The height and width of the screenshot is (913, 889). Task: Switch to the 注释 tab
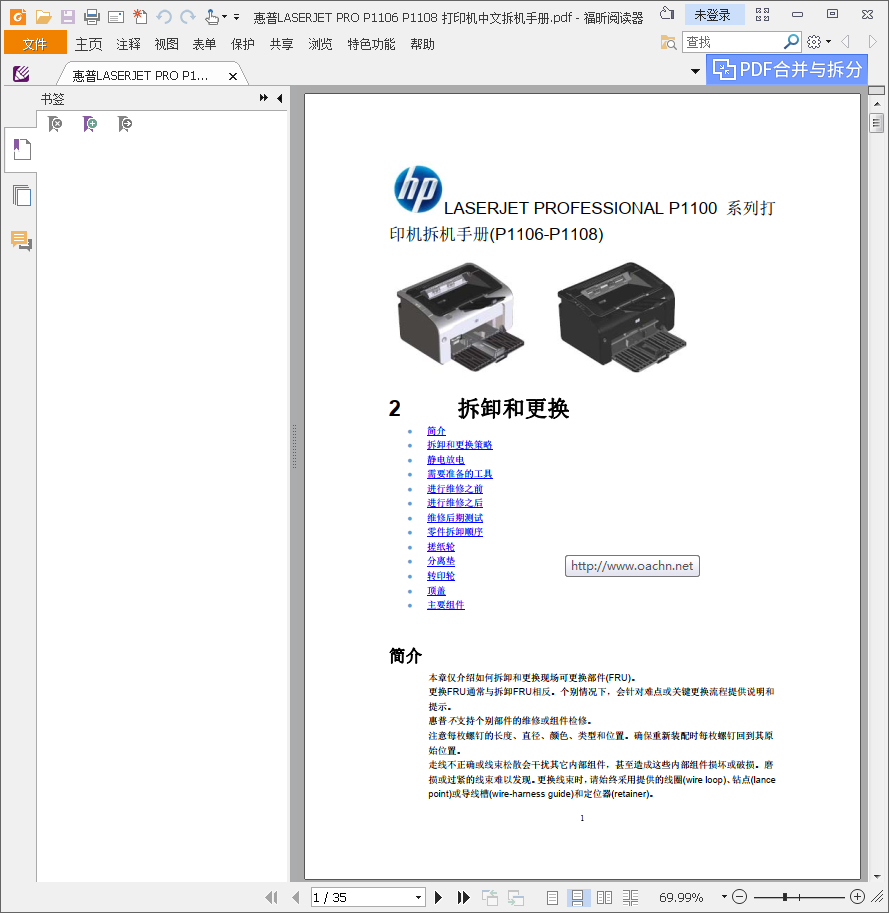[128, 44]
